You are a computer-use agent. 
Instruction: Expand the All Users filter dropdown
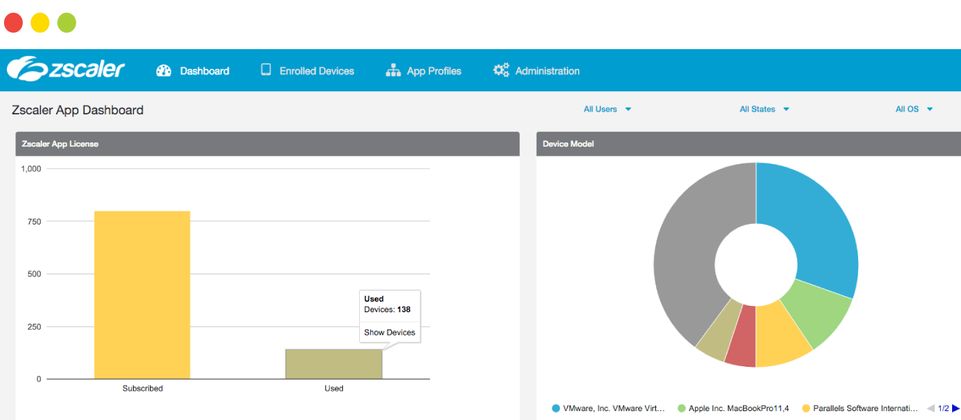tap(607, 109)
